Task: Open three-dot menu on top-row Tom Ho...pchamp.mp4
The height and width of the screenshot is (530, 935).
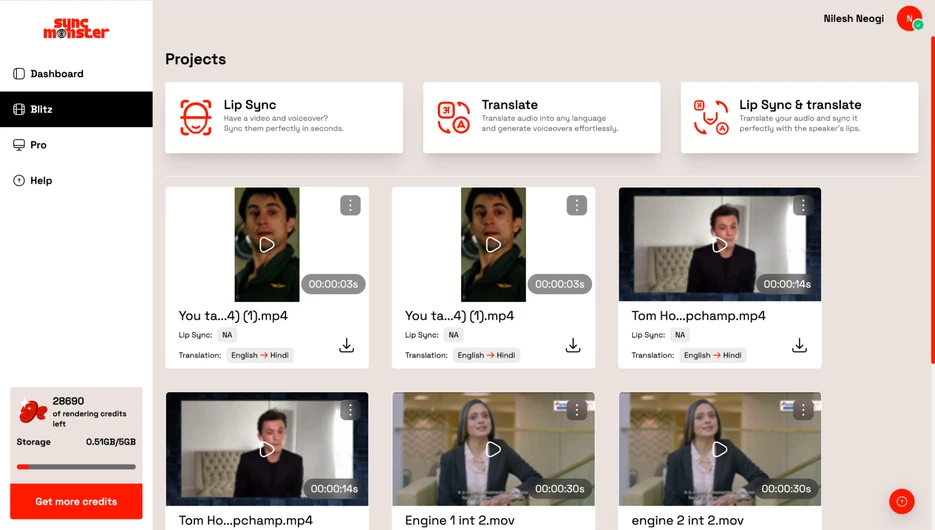Action: tap(802, 205)
